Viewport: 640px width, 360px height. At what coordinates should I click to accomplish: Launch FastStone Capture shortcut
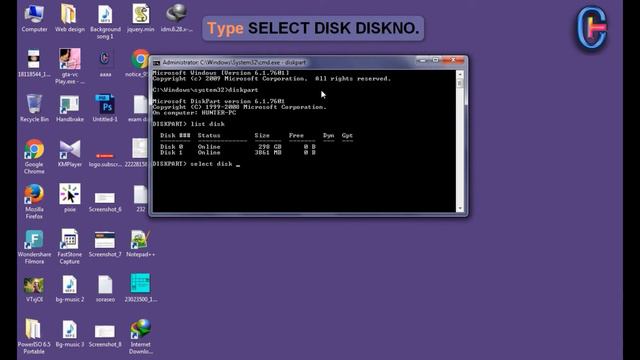click(x=69, y=247)
